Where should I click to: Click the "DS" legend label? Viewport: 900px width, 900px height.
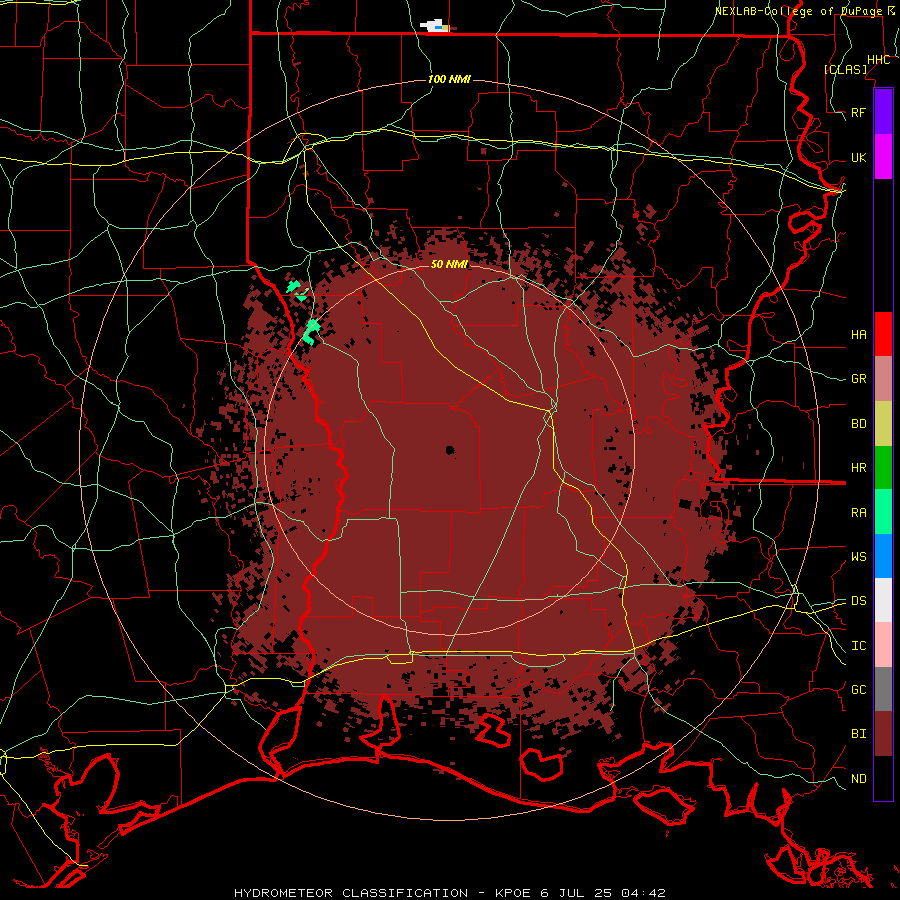point(859,601)
